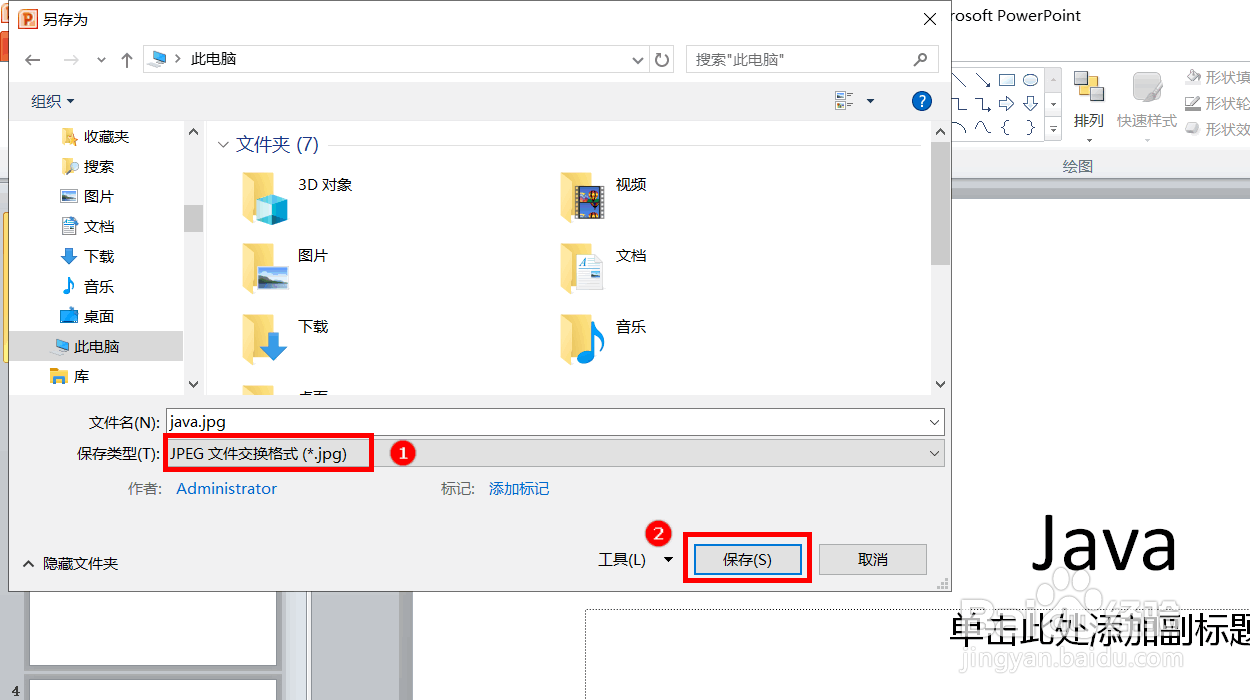Go back using the back arrow

(x=33, y=60)
